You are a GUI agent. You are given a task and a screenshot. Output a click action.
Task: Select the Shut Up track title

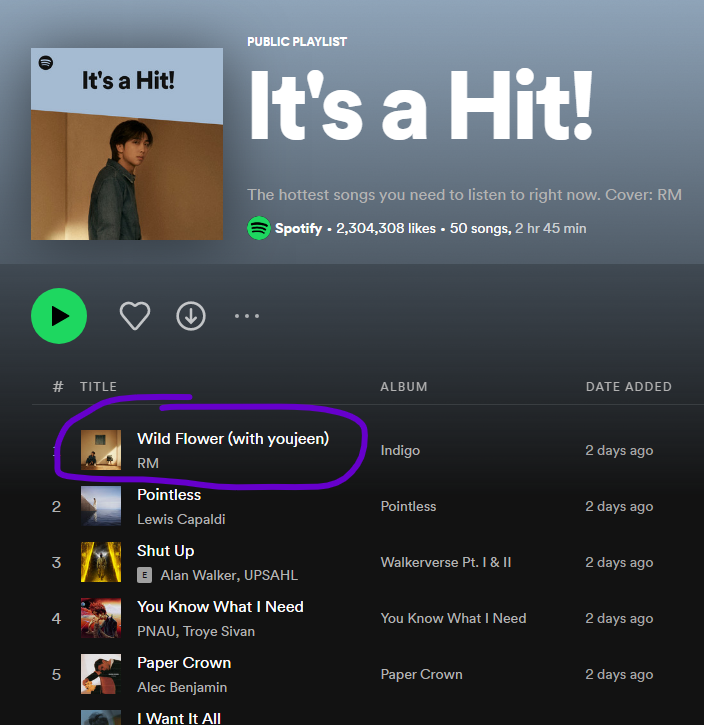(165, 551)
